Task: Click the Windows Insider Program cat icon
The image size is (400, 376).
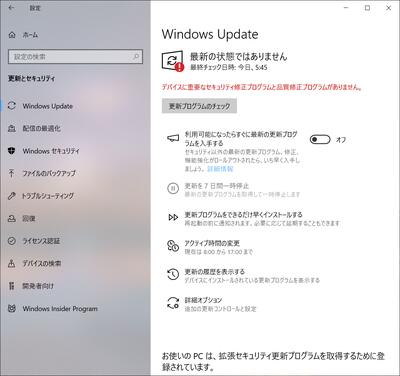Action: 12,308
